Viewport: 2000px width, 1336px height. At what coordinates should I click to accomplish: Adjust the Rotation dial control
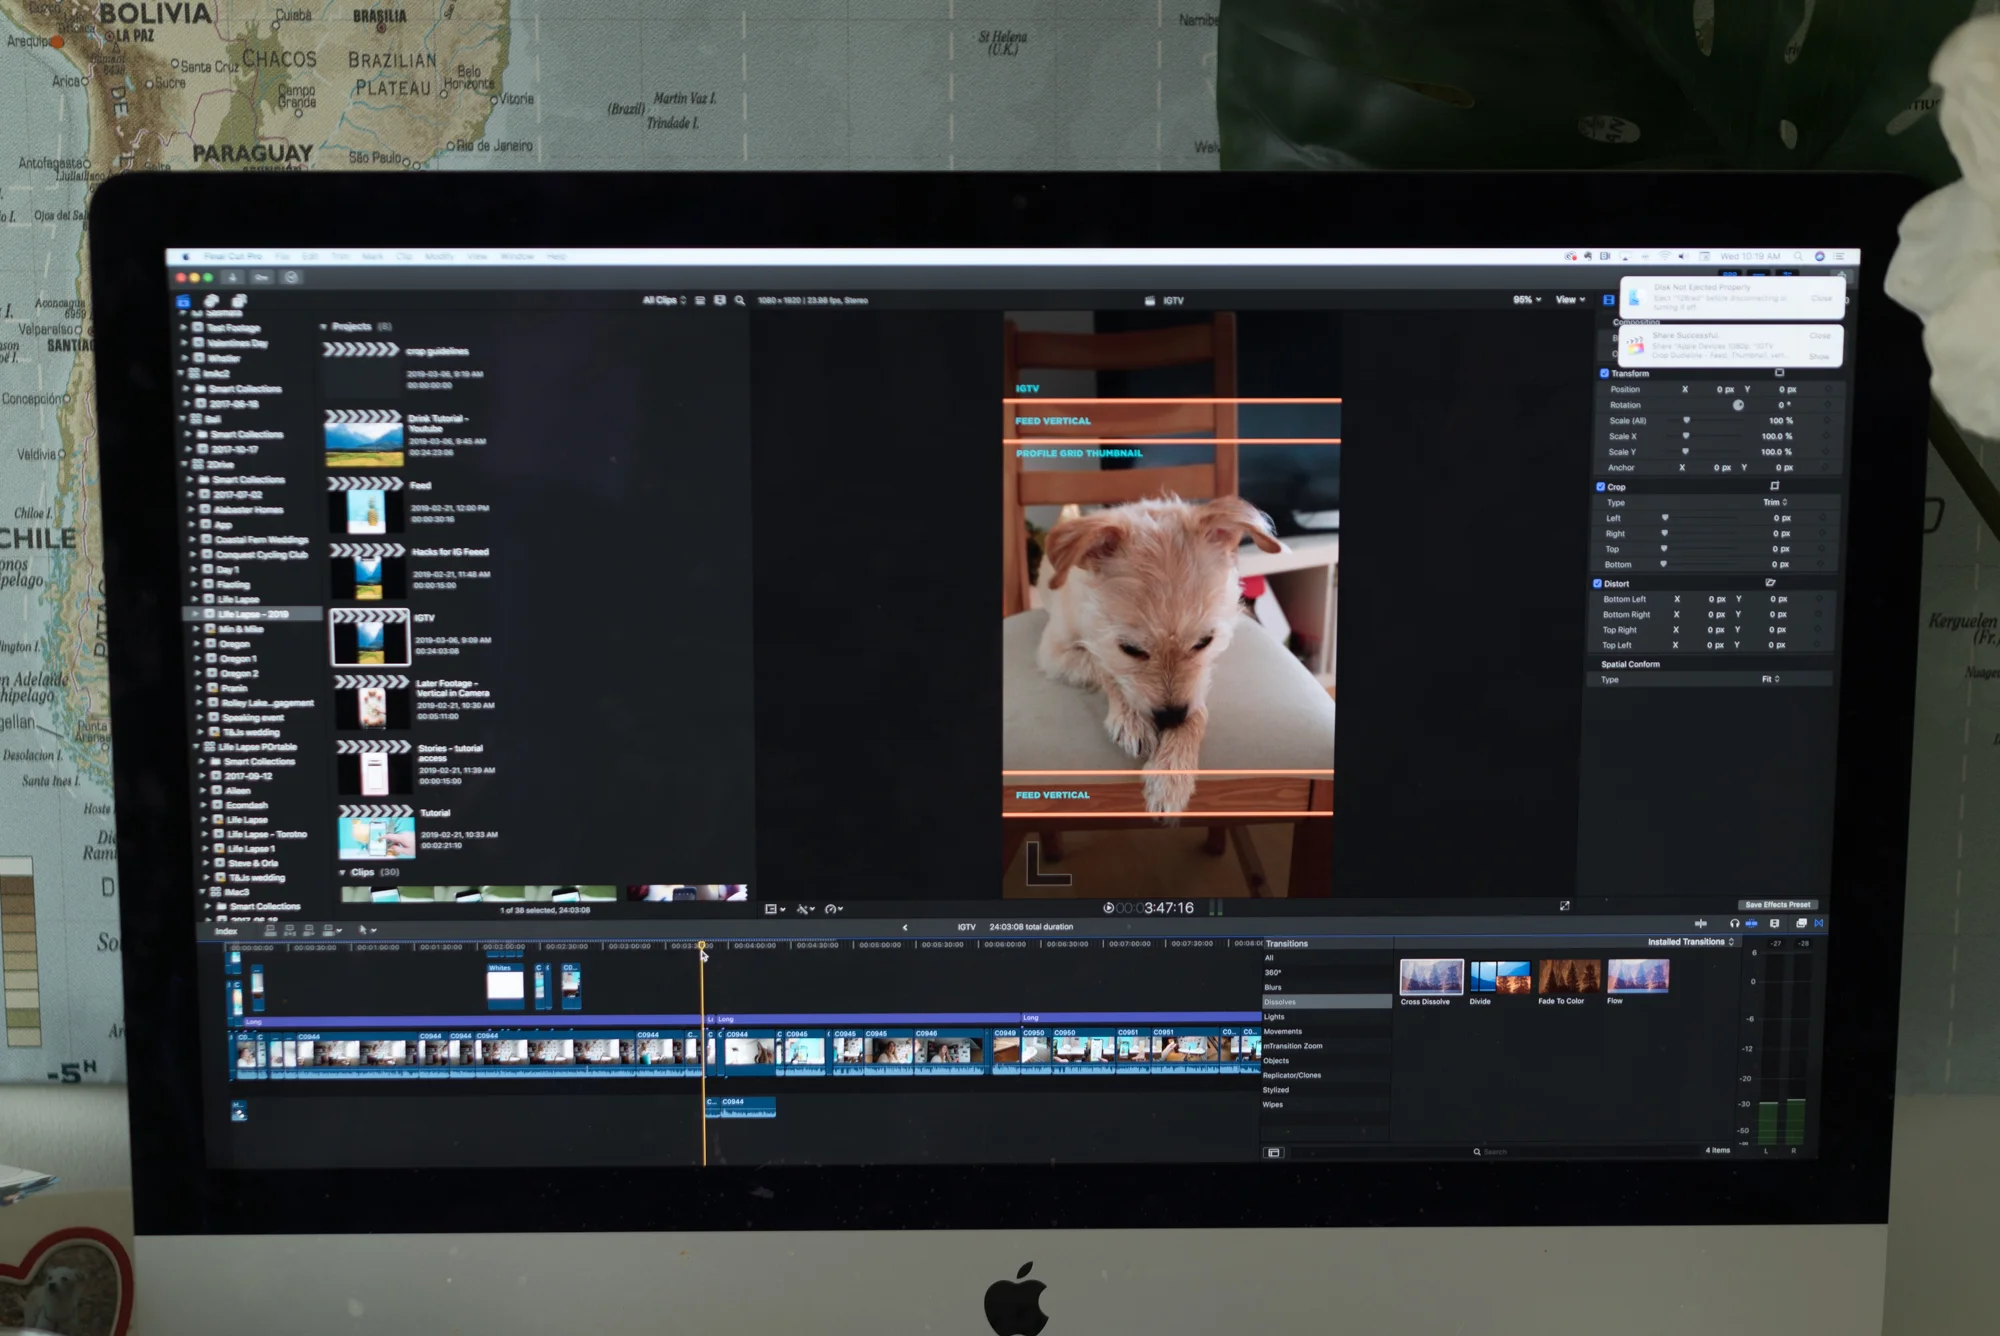click(x=1738, y=405)
